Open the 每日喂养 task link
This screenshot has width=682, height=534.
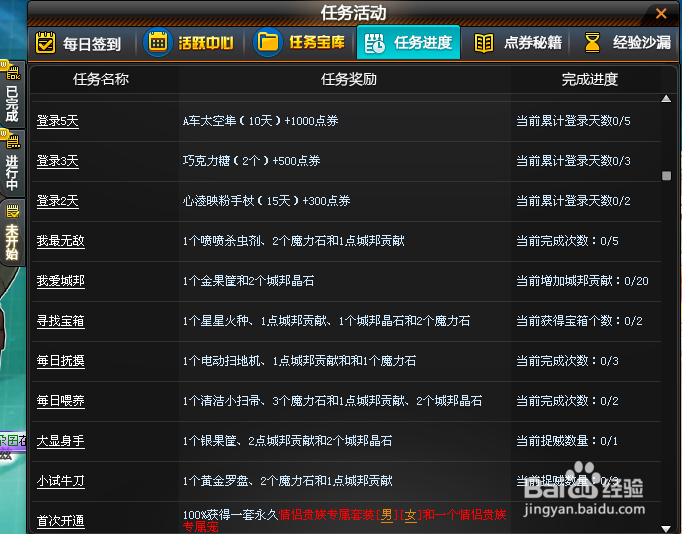(60, 401)
